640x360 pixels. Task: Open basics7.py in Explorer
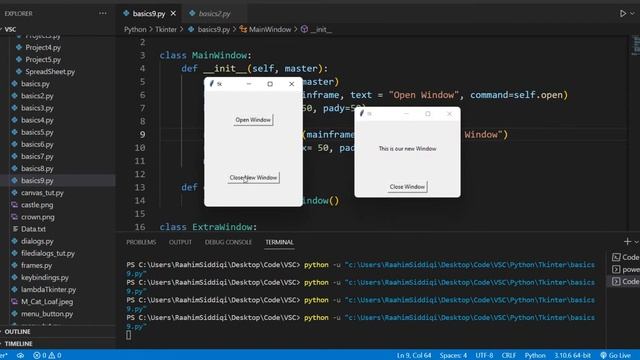pos(37,156)
